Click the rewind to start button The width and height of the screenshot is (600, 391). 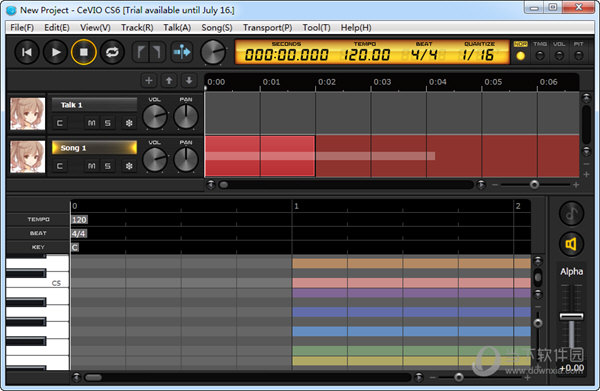[x=26, y=52]
